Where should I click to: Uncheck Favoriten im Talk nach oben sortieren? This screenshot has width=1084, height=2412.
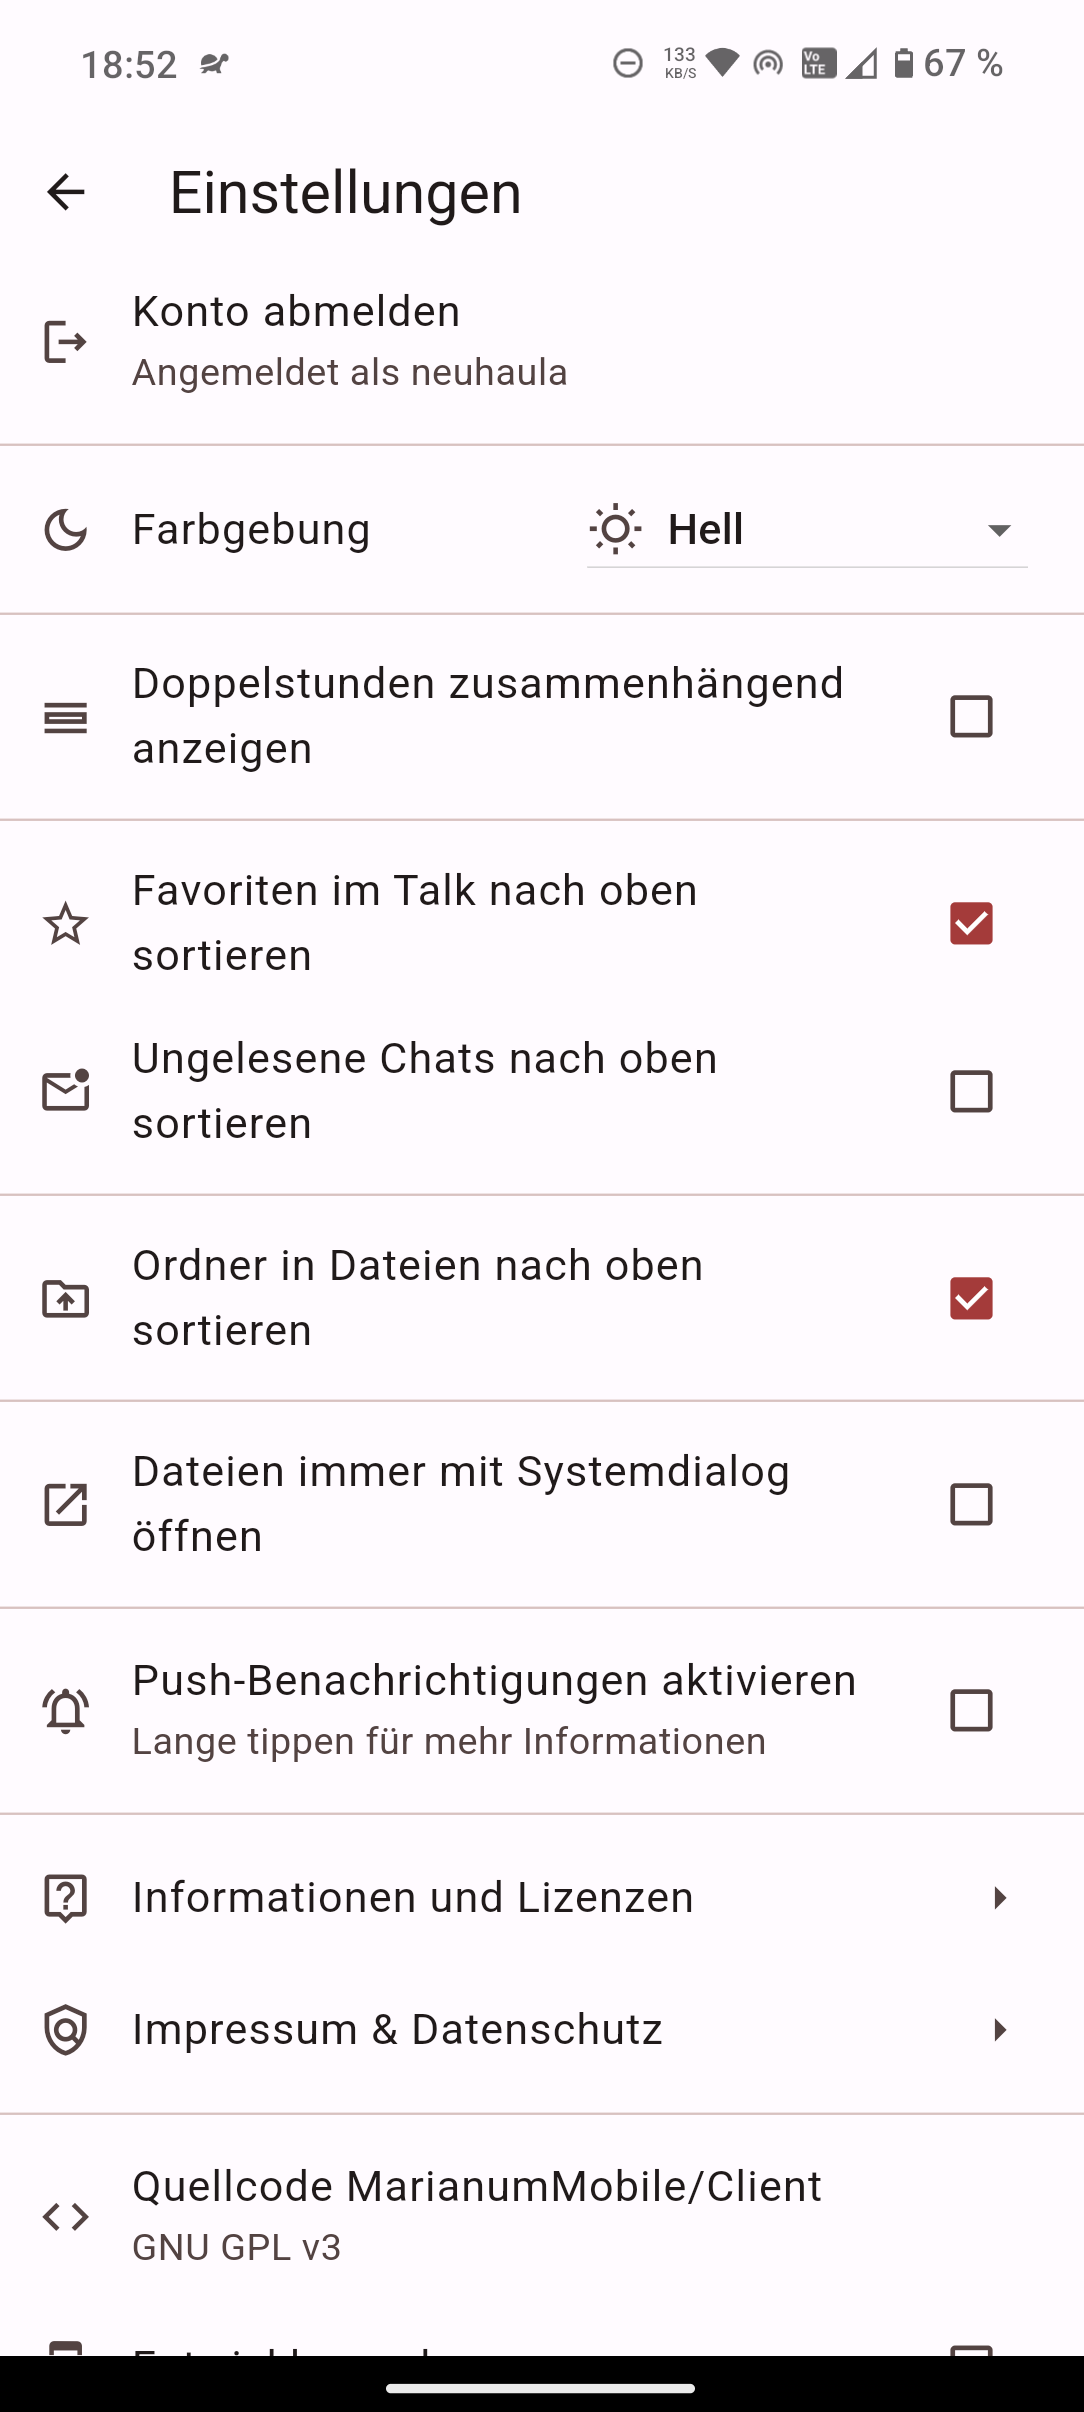click(971, 923)
